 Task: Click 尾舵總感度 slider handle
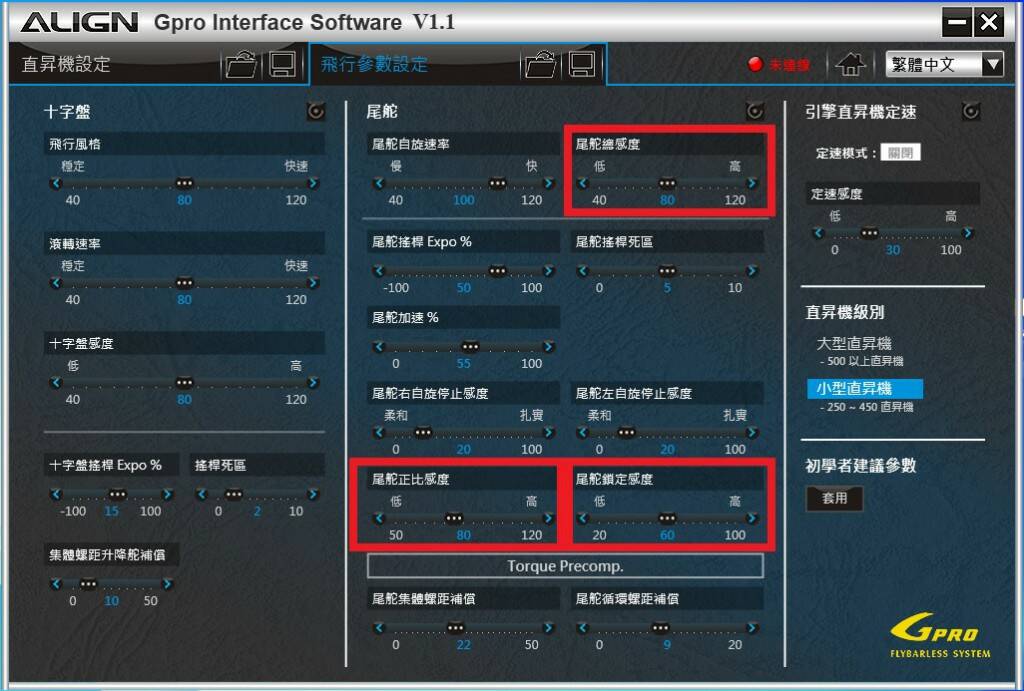[667, 184]
